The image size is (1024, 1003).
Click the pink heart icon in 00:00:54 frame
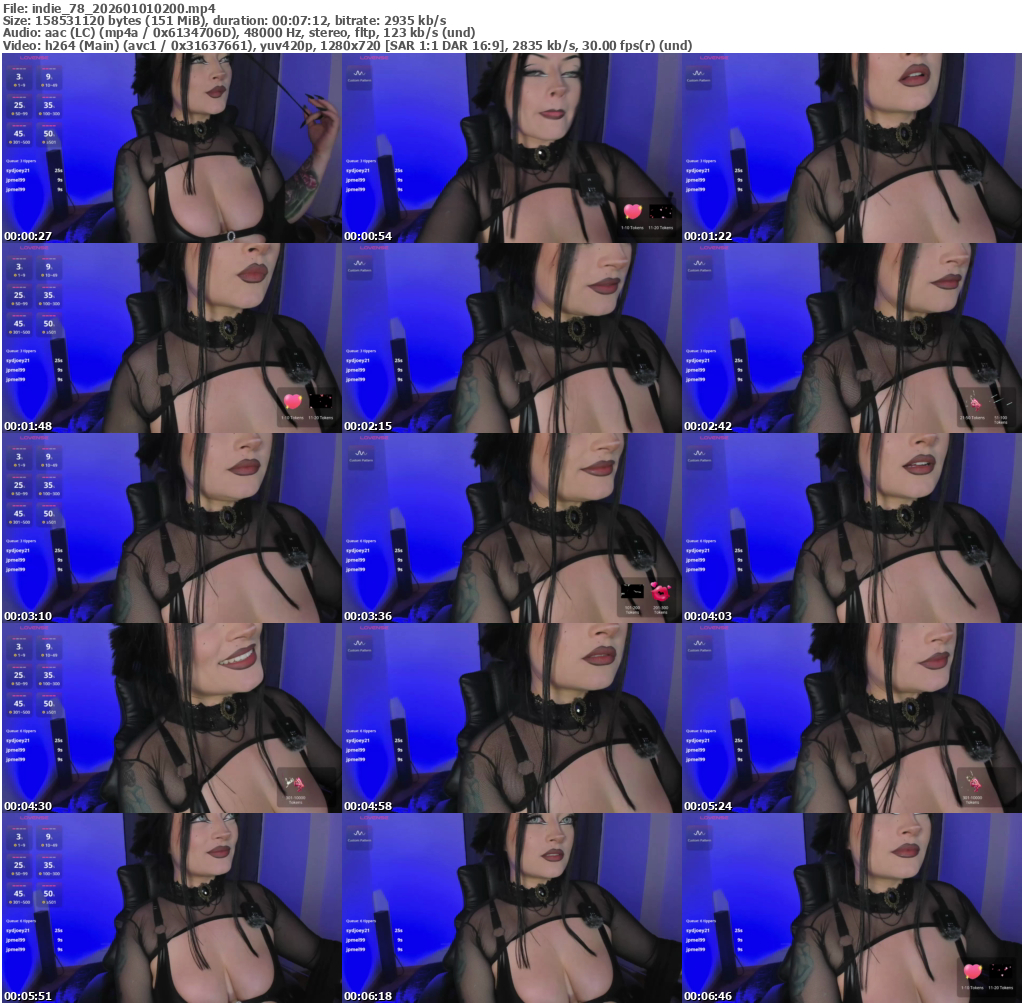[632, 212]
